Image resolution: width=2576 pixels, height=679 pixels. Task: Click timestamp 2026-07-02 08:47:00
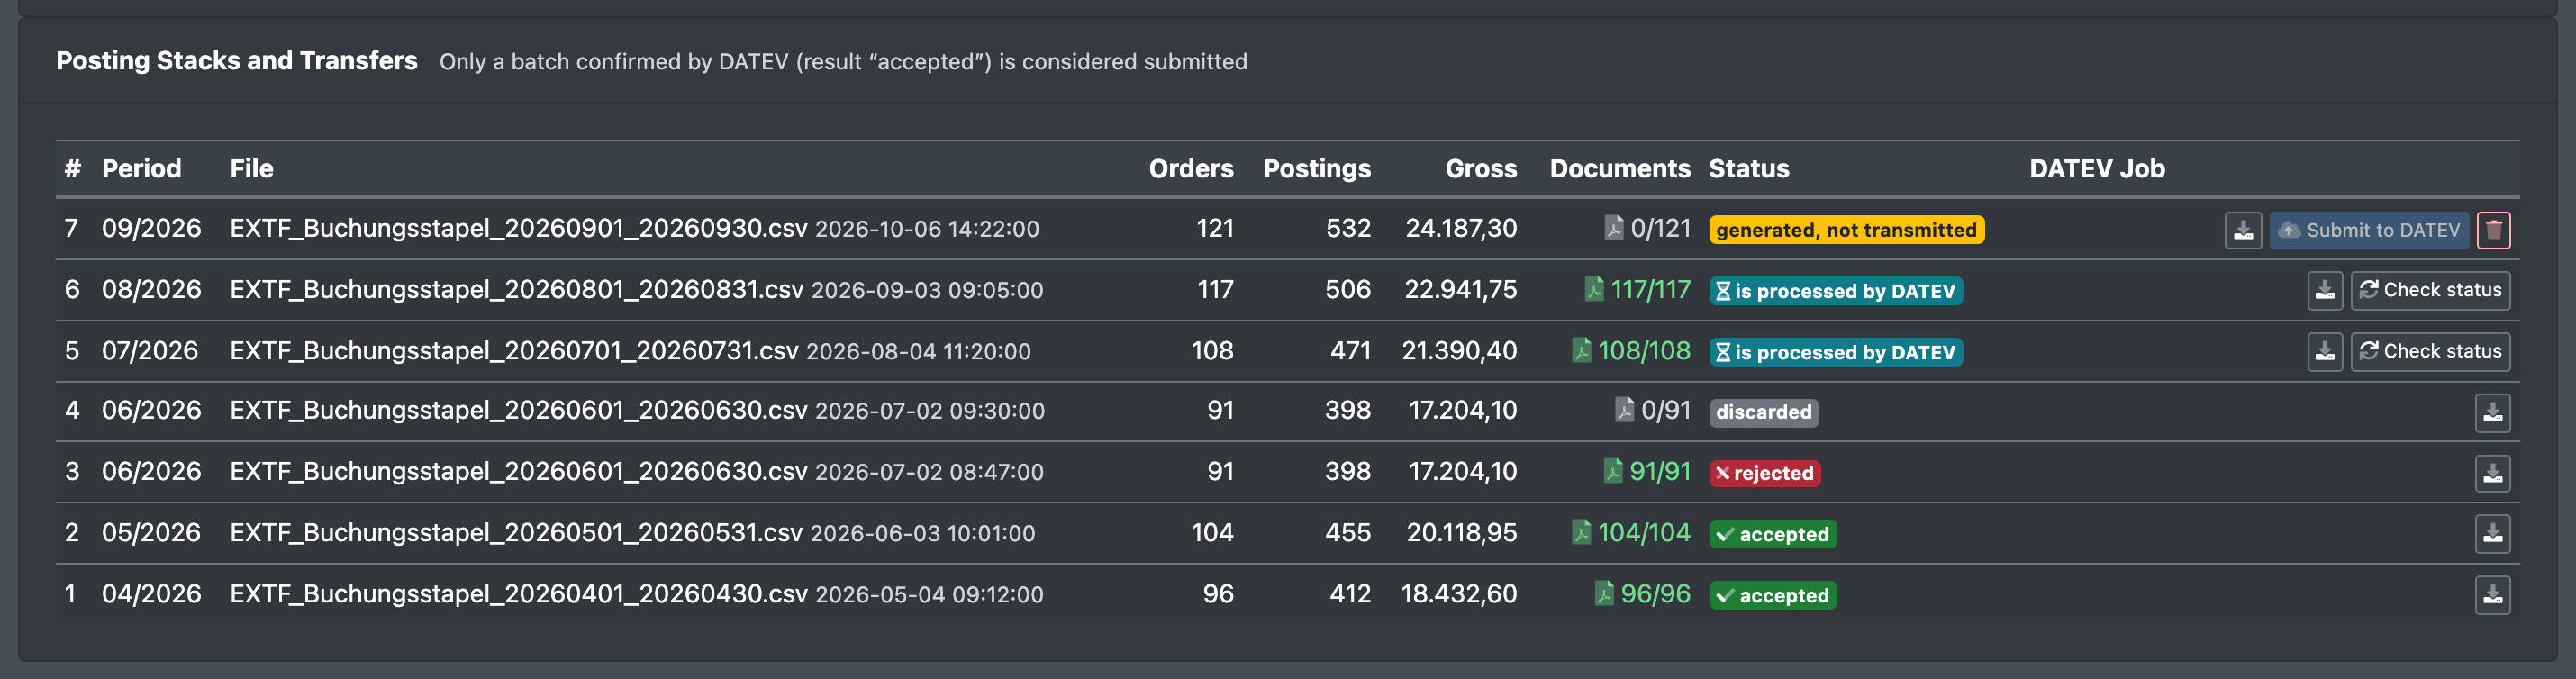coord(929,472)
